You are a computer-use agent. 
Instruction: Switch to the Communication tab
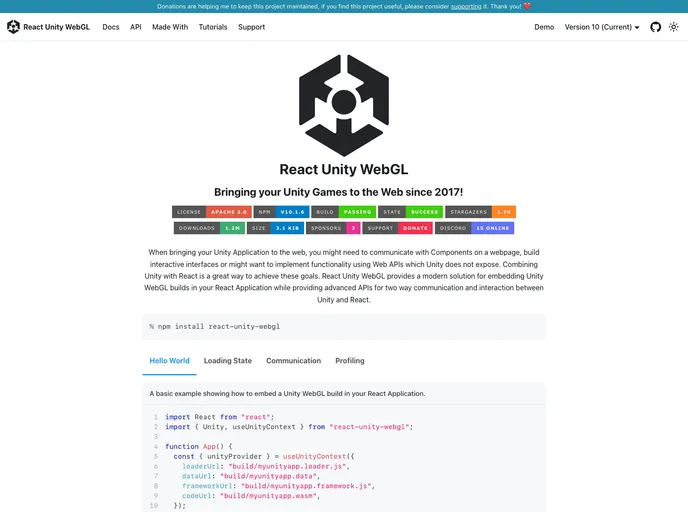(x=294, y=361)
